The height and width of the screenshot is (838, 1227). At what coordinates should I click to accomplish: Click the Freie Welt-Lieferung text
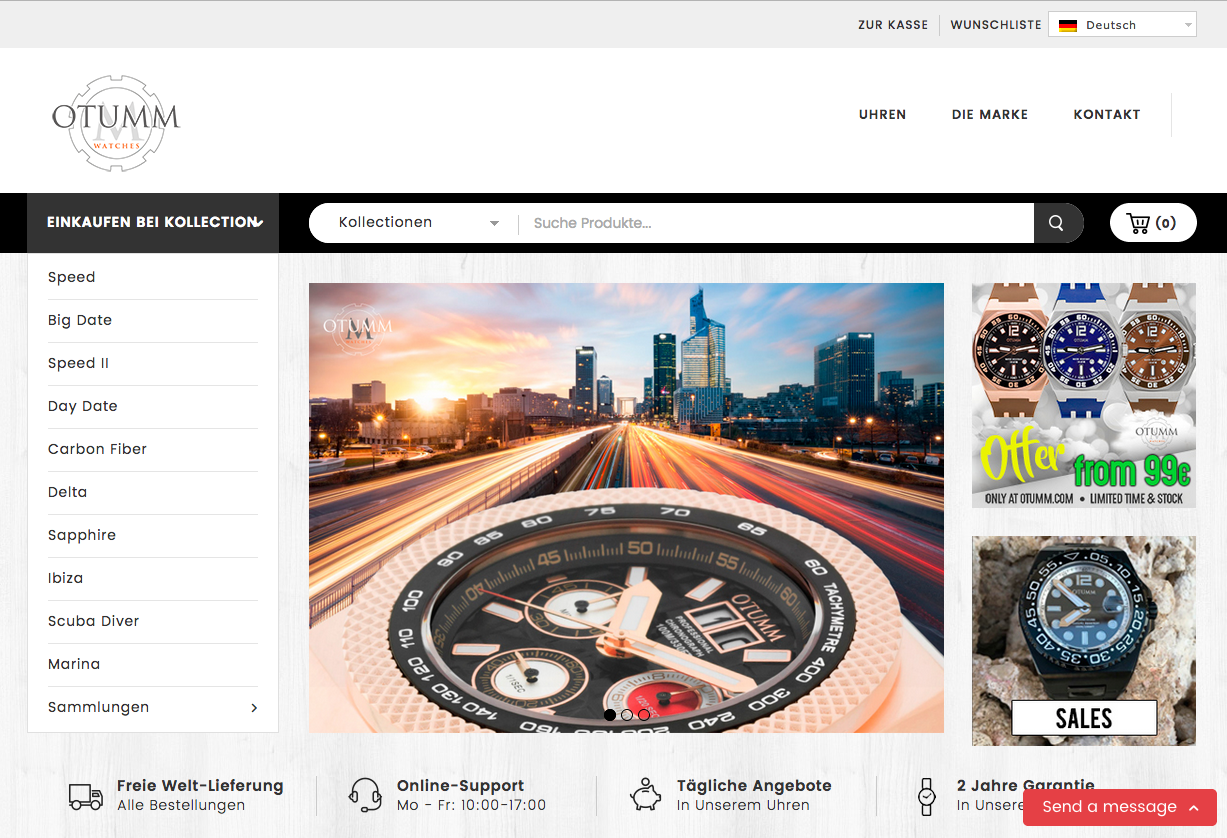[200, 786]
